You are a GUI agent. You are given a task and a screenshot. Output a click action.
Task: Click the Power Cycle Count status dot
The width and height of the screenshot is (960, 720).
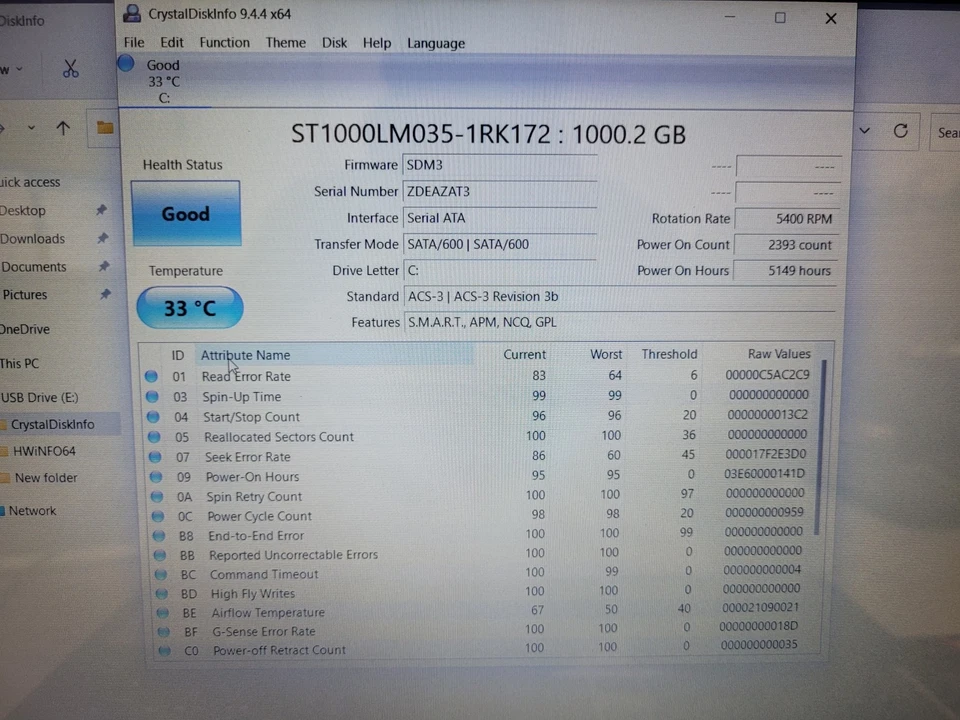coord(157,516)
